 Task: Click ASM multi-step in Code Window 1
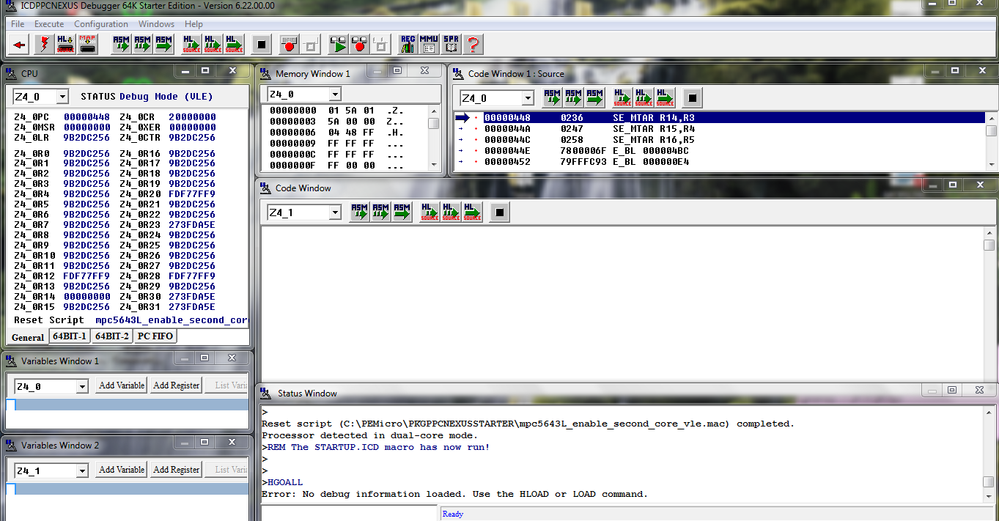pos(573,97)
